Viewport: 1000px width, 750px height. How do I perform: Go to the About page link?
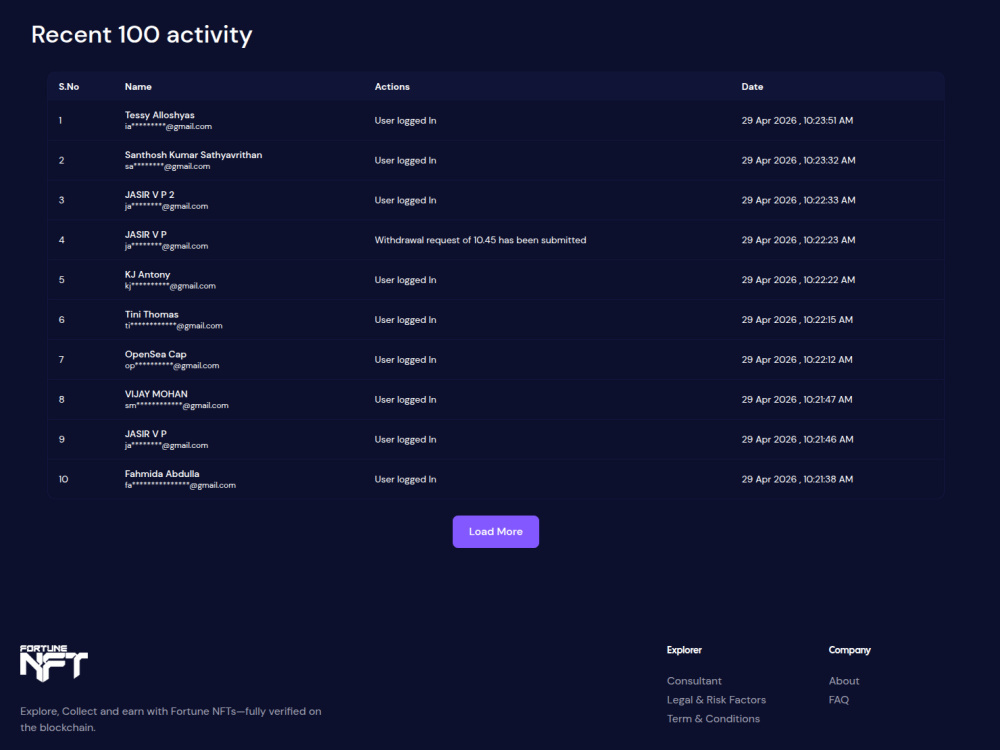(x=844, y=680)
